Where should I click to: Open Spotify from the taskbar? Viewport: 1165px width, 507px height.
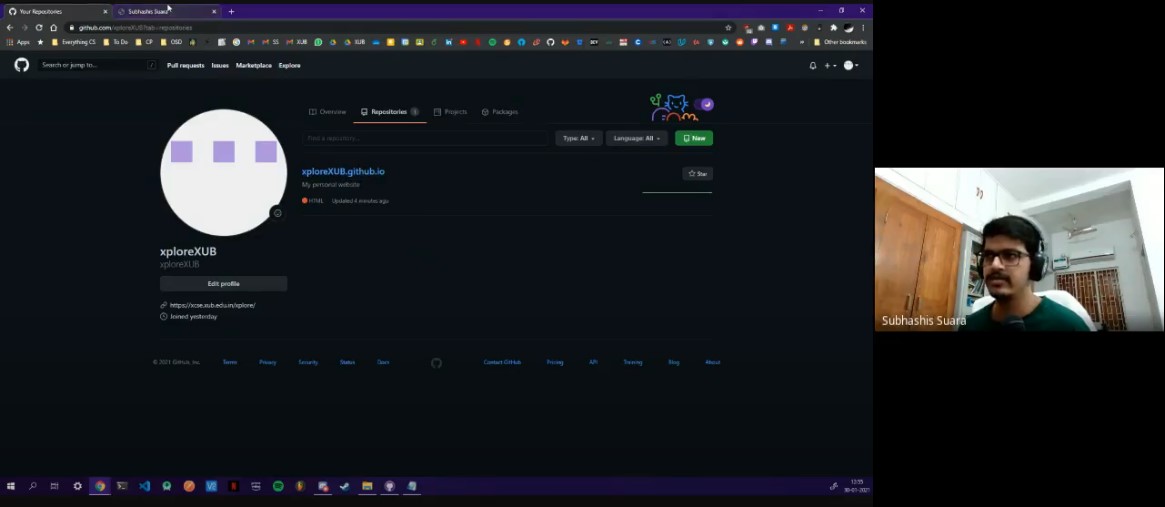pos(278,486)
